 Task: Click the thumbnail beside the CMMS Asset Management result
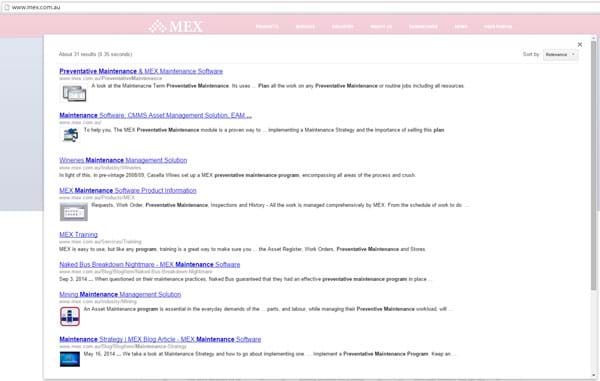coord(70,135)
